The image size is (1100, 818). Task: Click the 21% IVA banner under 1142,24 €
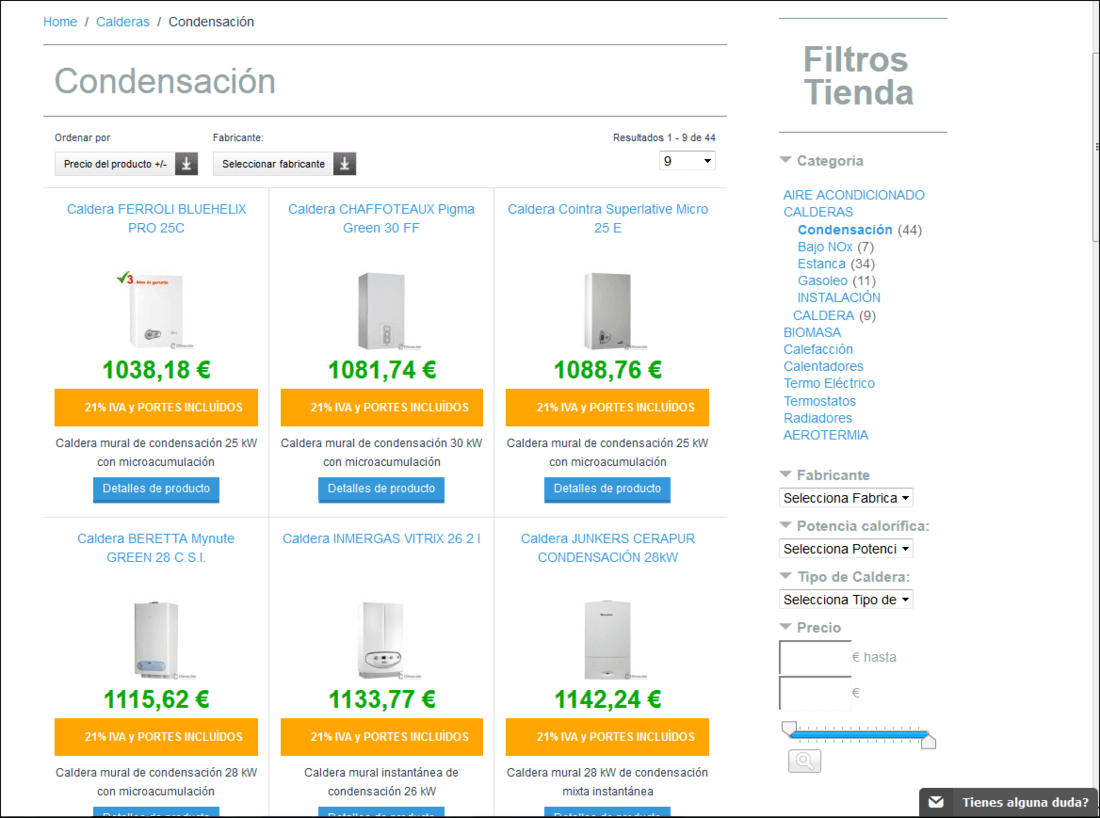point(608,737)
